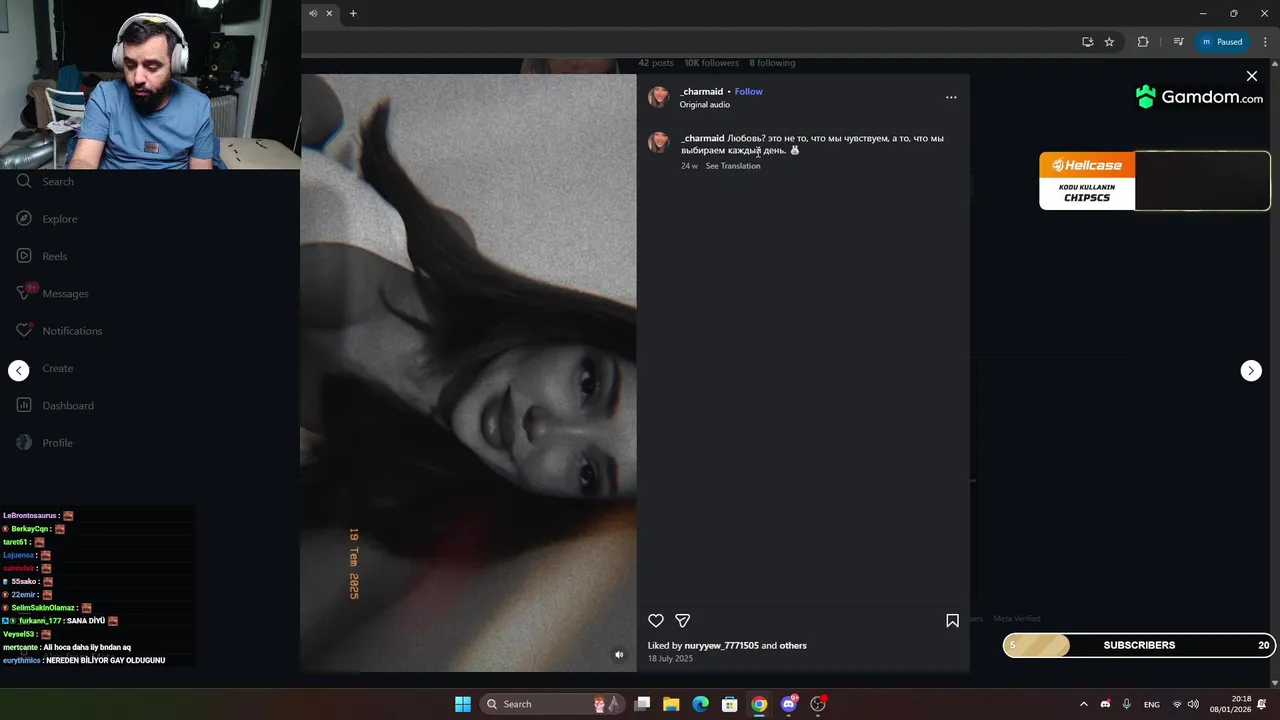This screenshot has width=1280, height=720.
Task: Open Discord from the taskbar
Action: click(x=789, y=704)
